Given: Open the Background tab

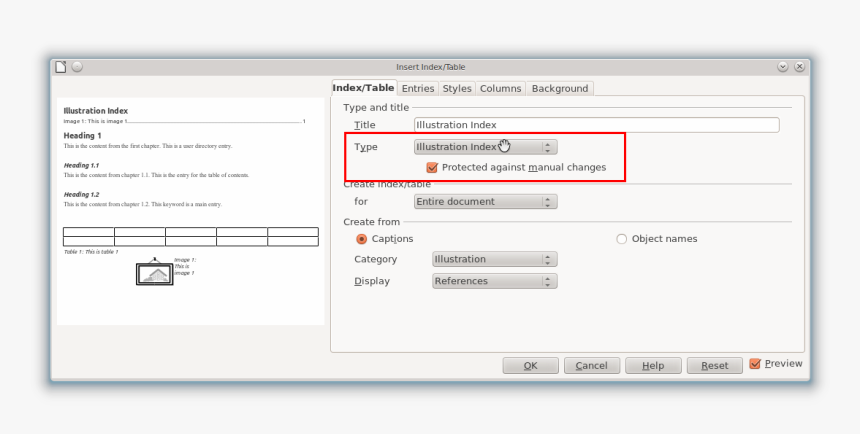Looking at the screenshot, I should pos(560,88).
